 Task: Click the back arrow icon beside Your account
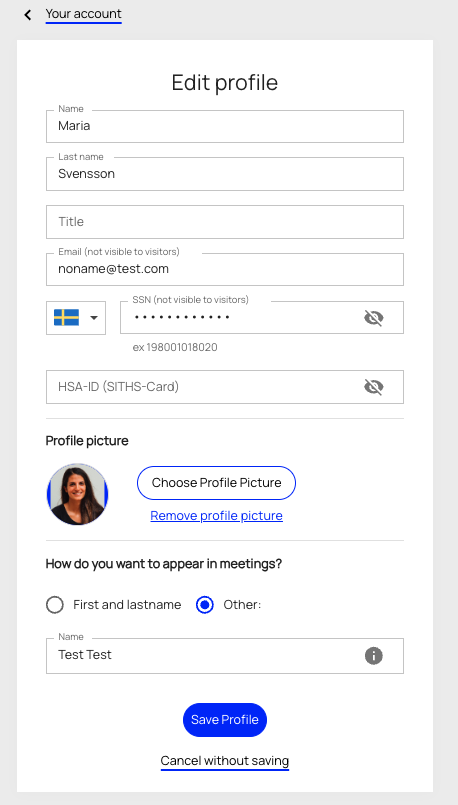tap(28, 15)
